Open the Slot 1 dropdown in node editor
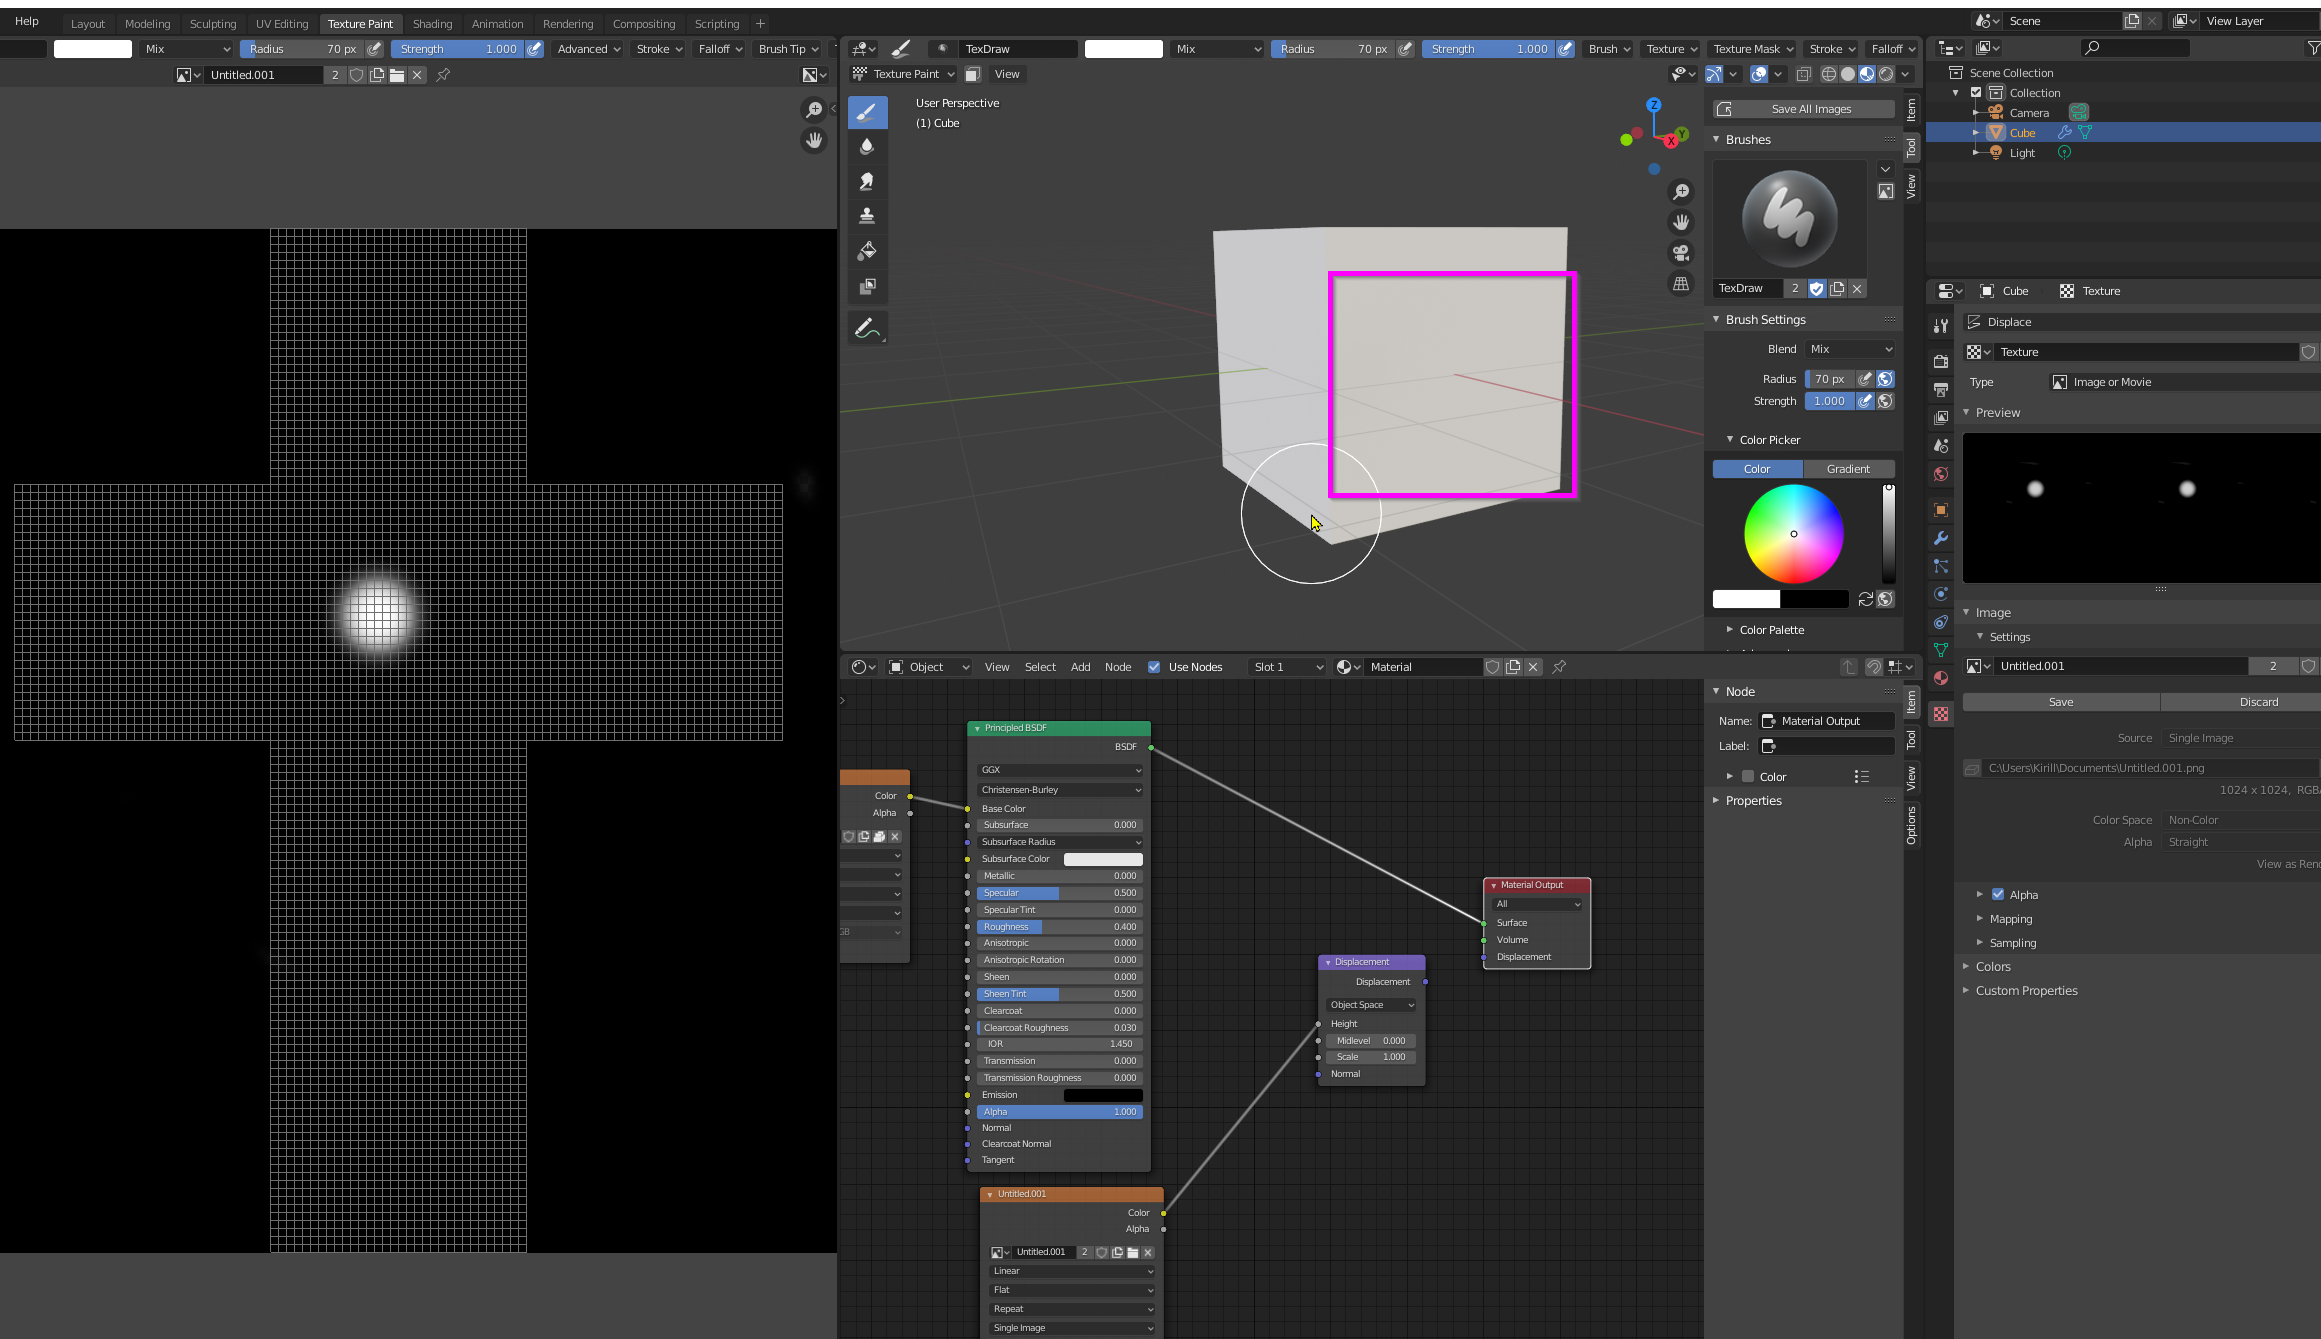This screenshot has height=1339, width=2321. (1288, 667)
